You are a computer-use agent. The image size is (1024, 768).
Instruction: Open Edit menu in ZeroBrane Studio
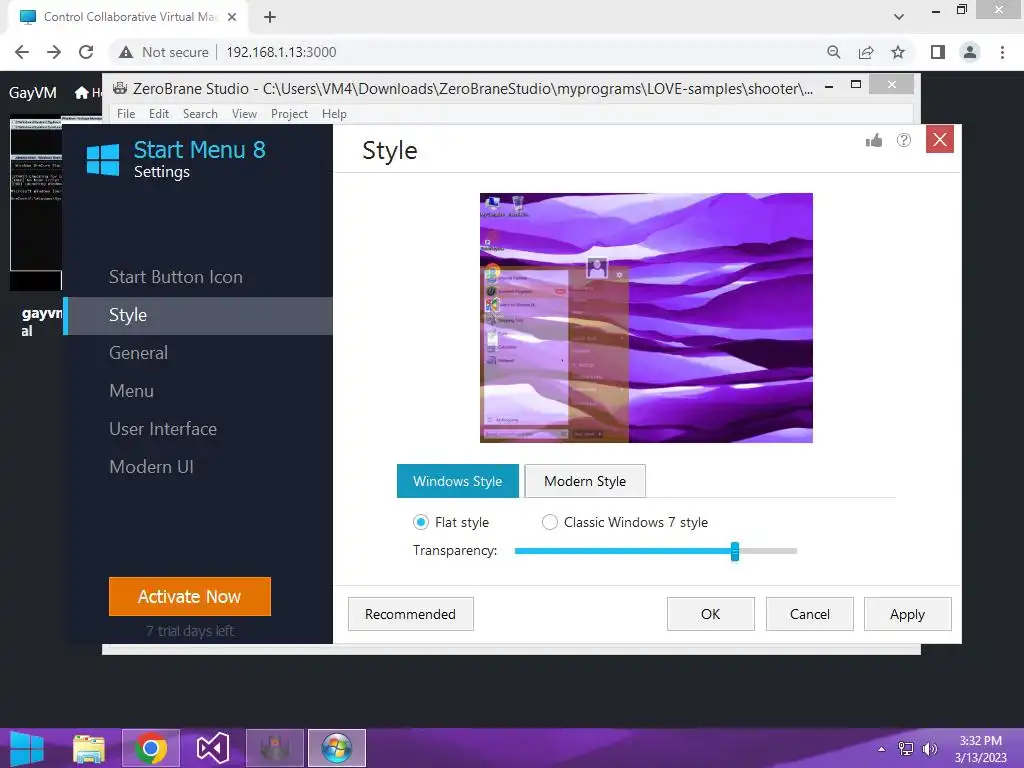tap(159, 114)
